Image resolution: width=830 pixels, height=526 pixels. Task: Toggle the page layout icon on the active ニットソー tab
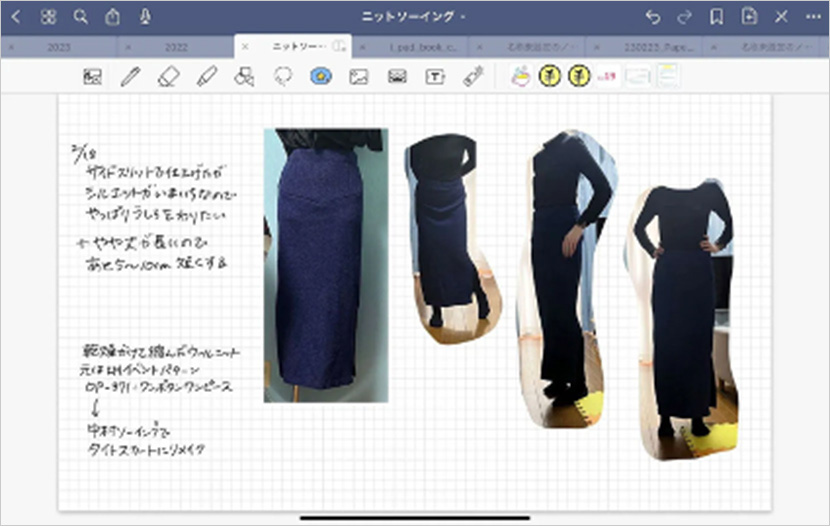[339, 47]
